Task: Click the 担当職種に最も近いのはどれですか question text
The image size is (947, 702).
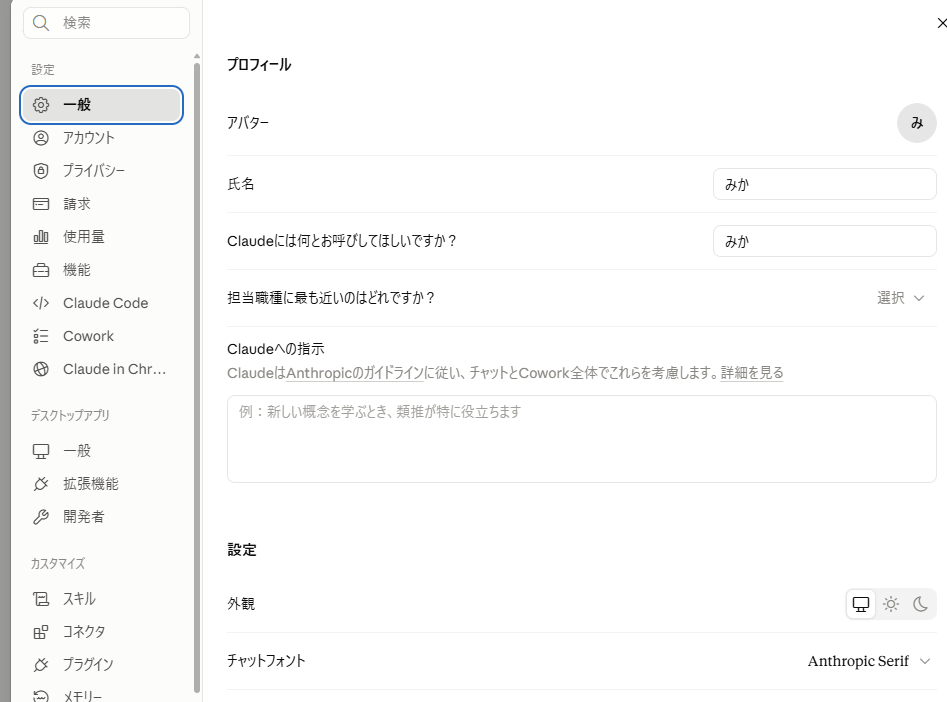Action: [x=331, y=298]
